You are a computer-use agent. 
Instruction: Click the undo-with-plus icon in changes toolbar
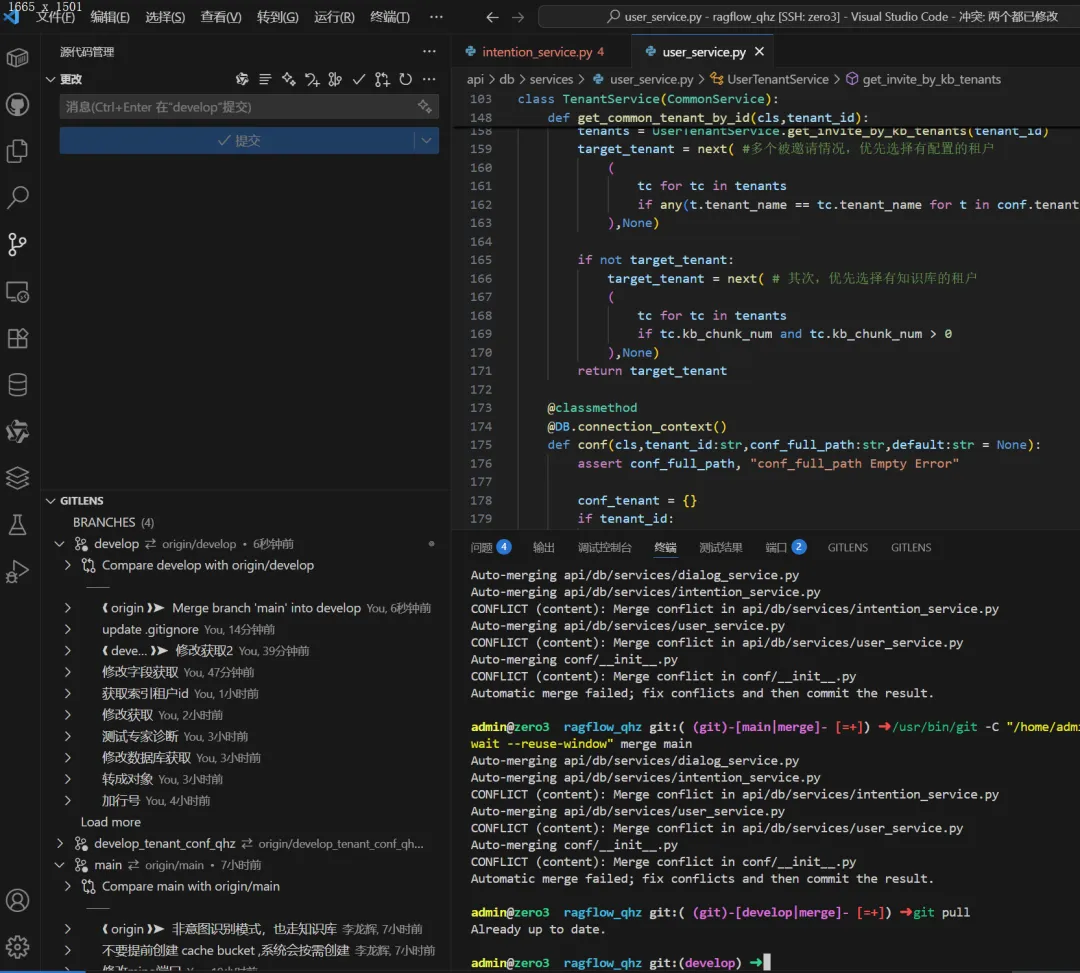click(312, 79)
